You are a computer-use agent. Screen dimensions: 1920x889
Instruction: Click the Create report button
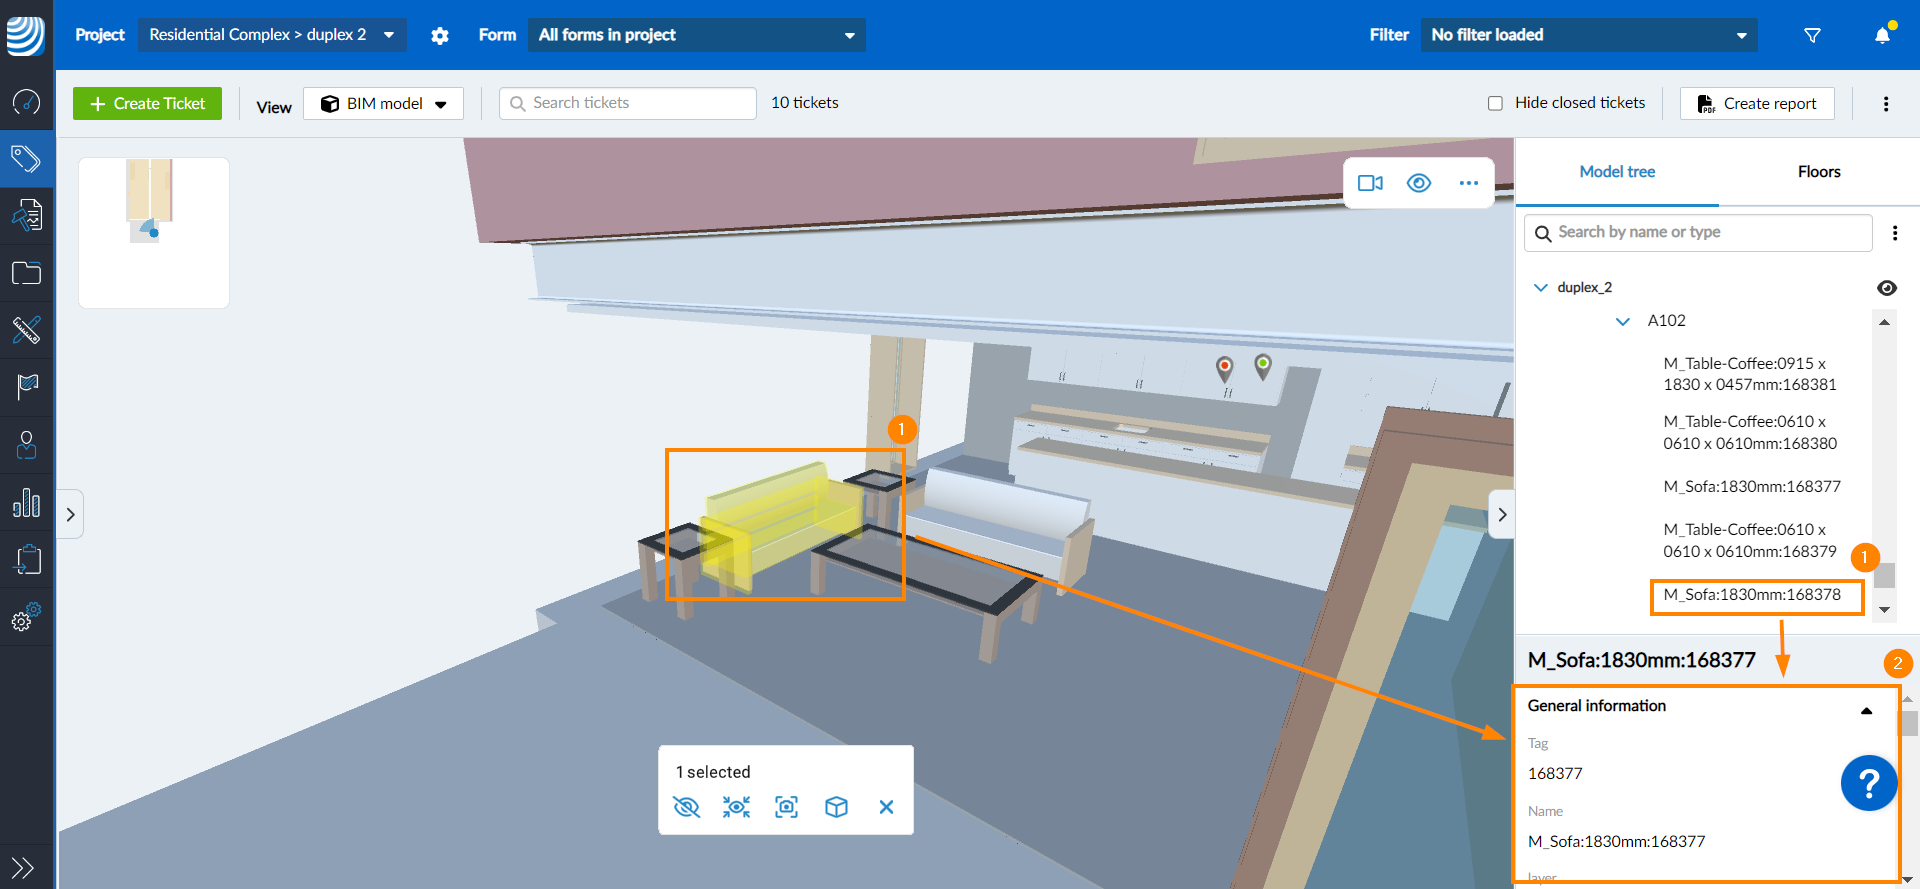[x=1757, y=104]
